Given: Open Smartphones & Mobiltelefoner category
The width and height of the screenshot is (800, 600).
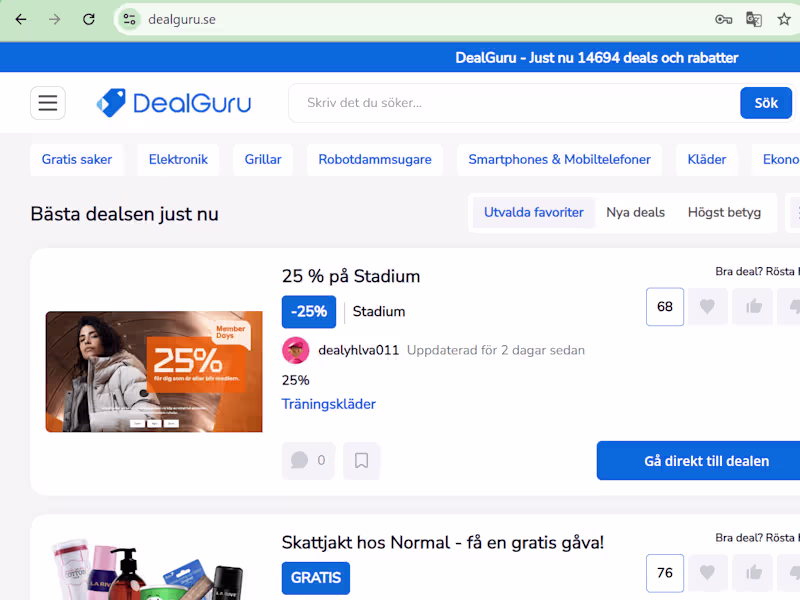Looking at the screenshot, I should click(x=559, y=160).
